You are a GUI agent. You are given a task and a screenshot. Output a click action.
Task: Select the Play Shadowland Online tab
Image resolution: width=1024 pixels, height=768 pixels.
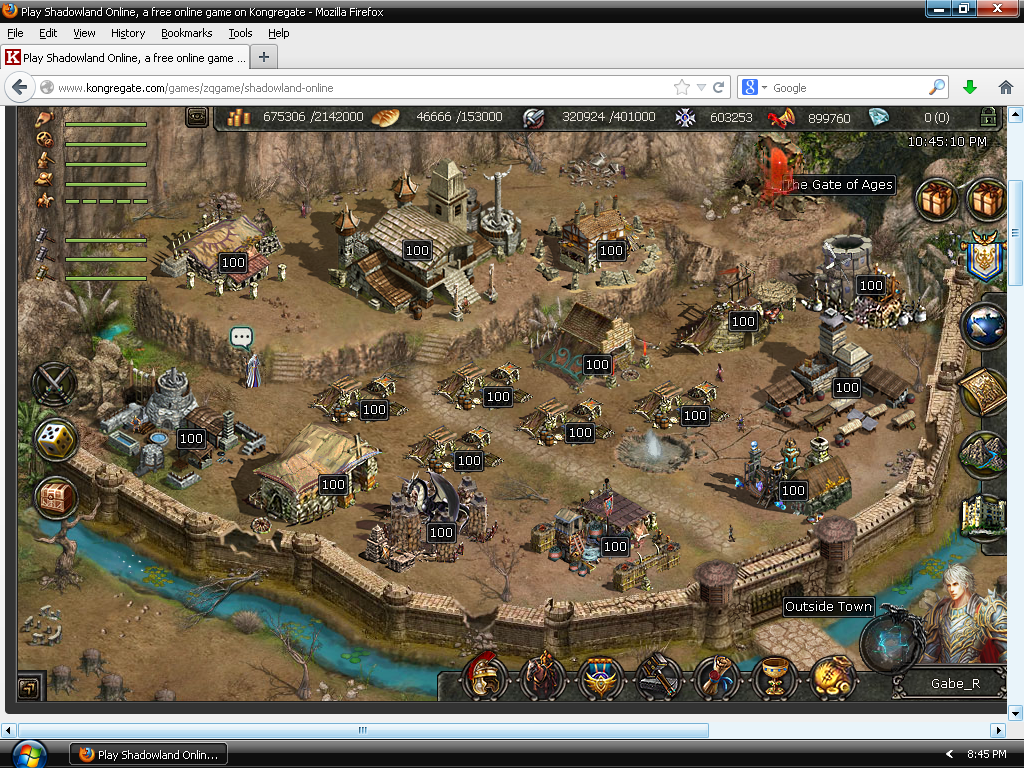125,57
